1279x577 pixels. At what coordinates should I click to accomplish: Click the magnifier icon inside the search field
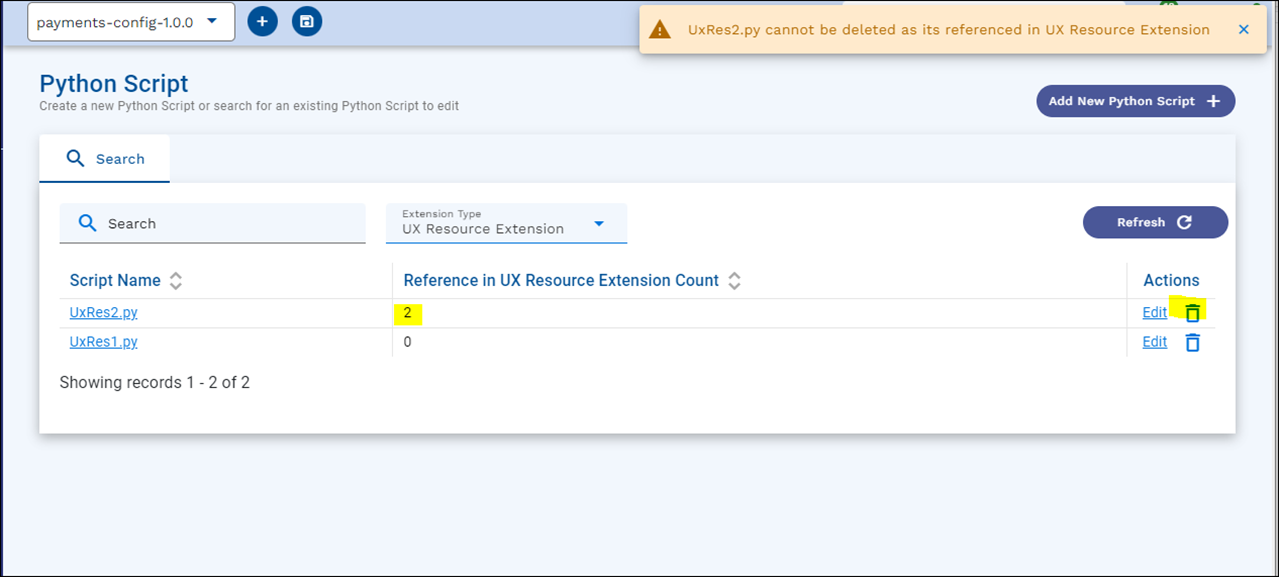click(x=87, y=223)
